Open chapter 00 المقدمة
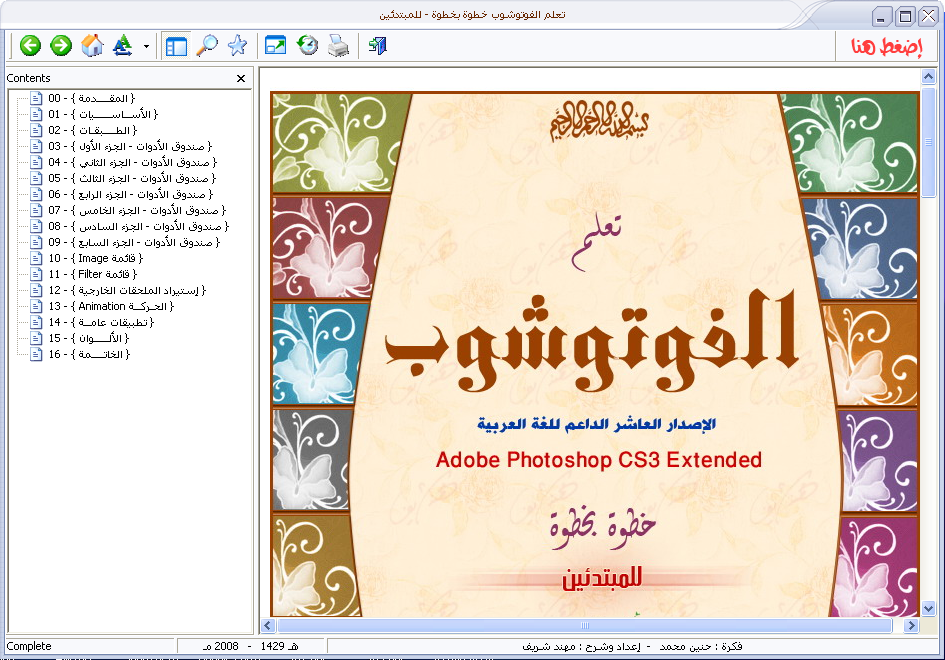945x660 pixels. [x=92, y=98]
